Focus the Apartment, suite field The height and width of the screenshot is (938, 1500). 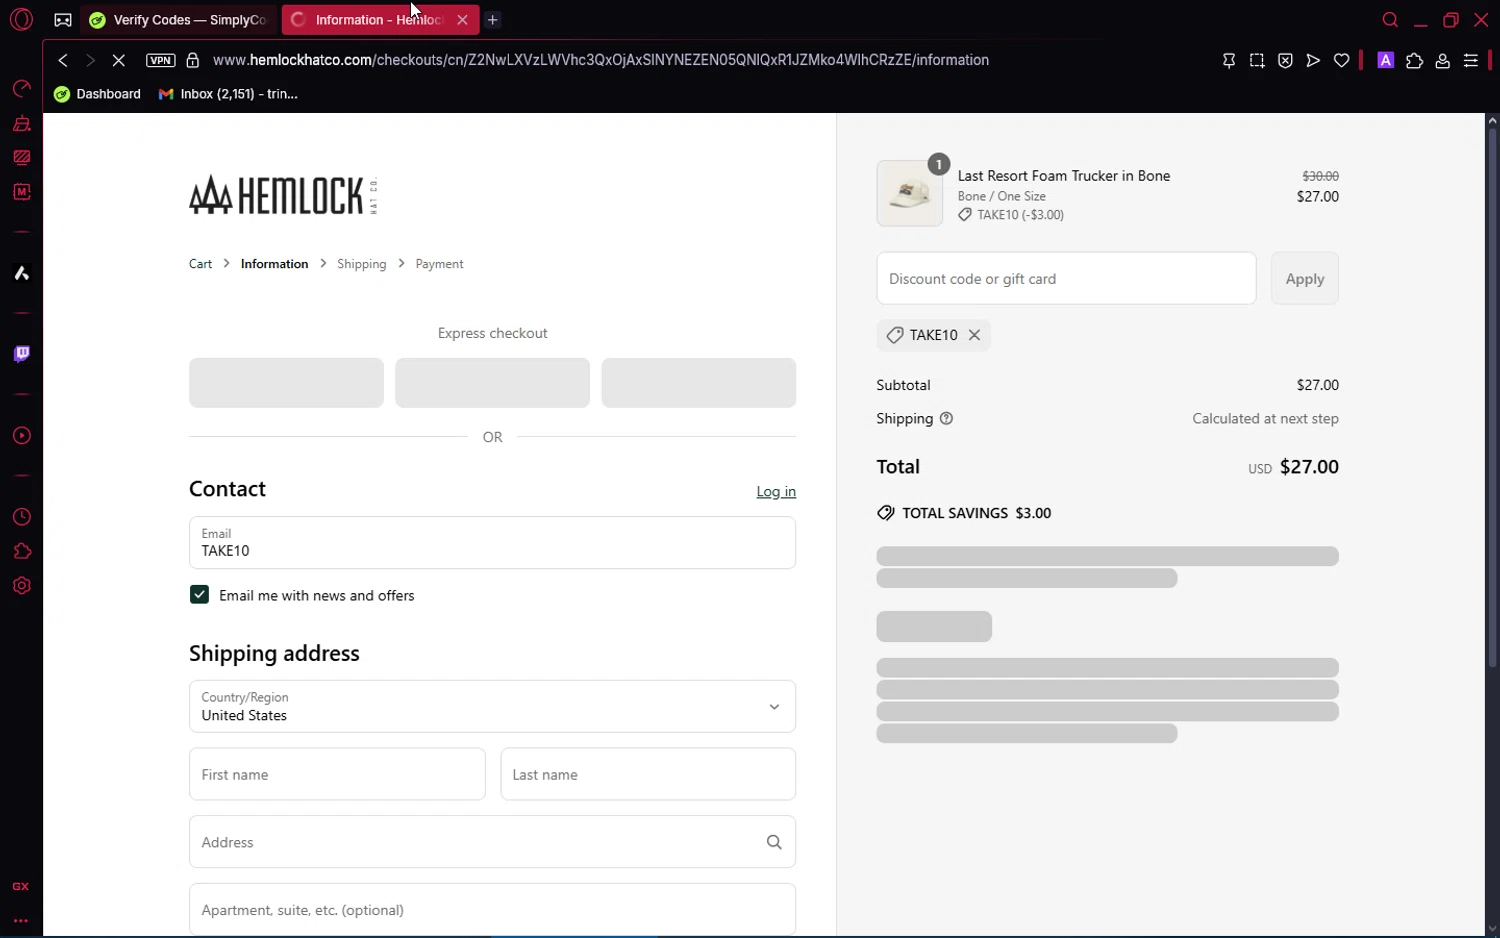pyautogui.click(x=492, y=909)
